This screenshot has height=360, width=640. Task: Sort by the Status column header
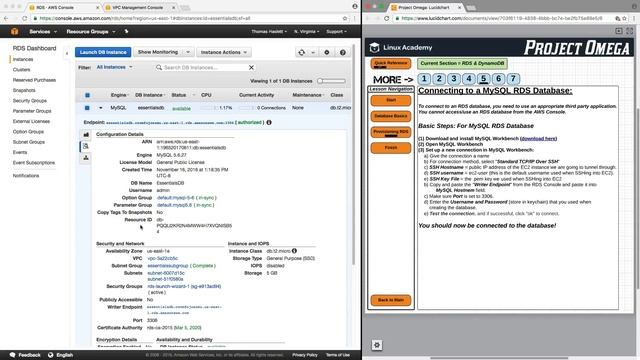(179, 95)
